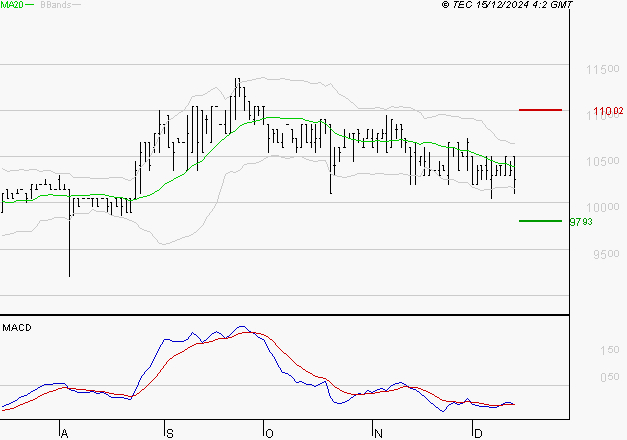The height and width of the screenshot is (440, 627).
Task: Click the 10500 price axis label
Action: pos(603,161)
